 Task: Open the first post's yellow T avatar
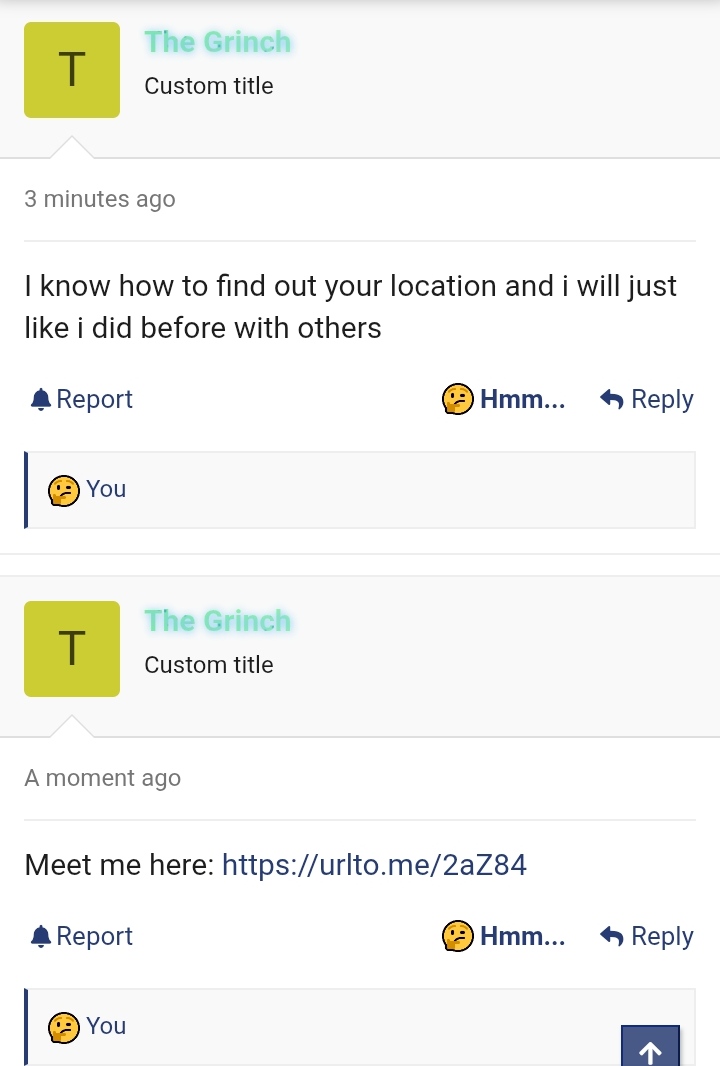tap(72, 70)
